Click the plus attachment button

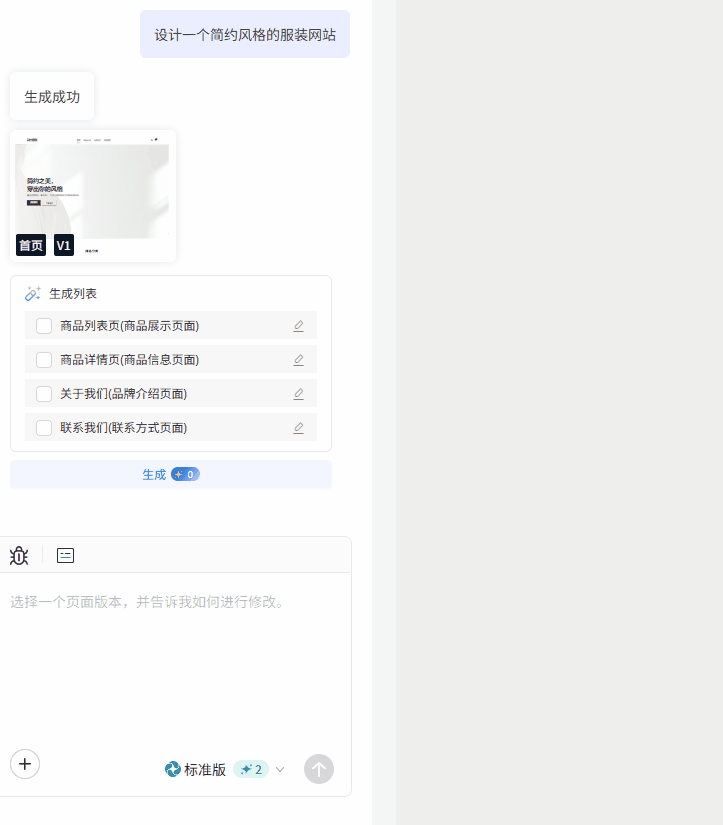pyautogui.click(x=25, y=764)
